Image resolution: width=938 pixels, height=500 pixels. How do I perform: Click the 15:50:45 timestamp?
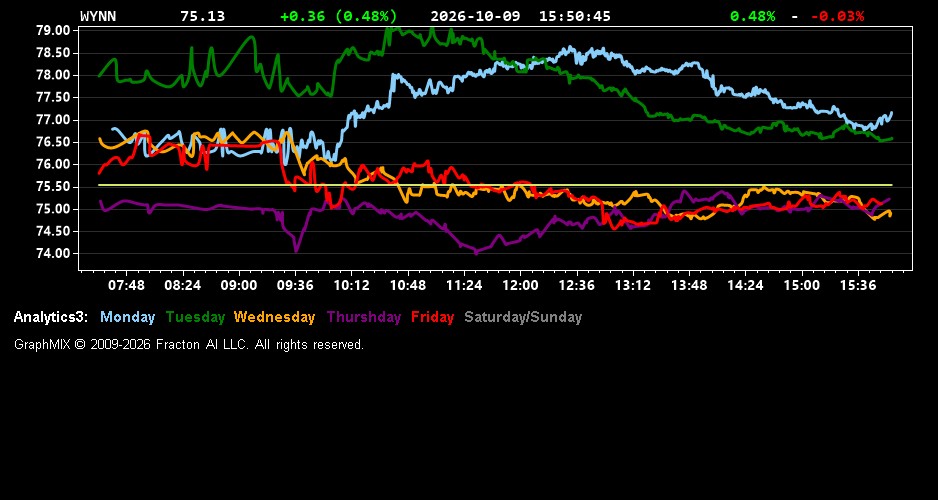pos(575,16)
